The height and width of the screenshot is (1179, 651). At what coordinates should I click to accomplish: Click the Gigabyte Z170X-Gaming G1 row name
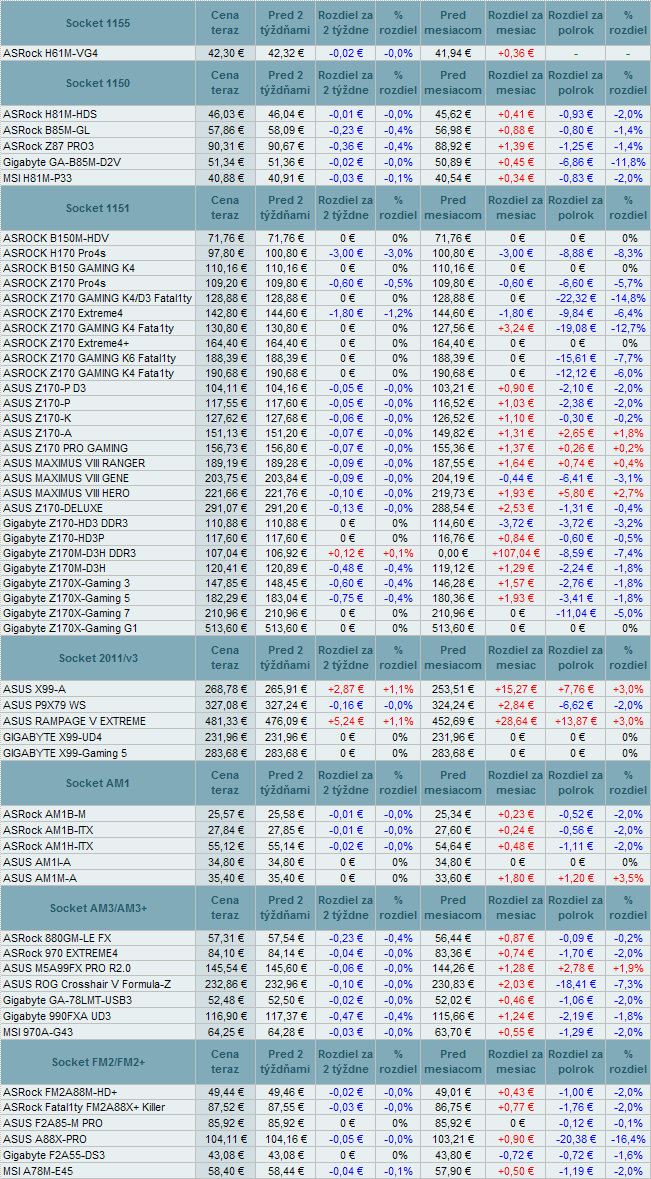(x=70, y=628)
